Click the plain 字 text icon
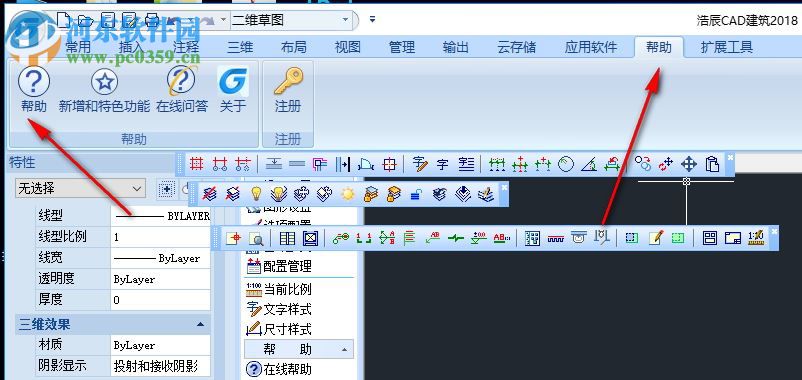The image size is (802, 380). 442,165
